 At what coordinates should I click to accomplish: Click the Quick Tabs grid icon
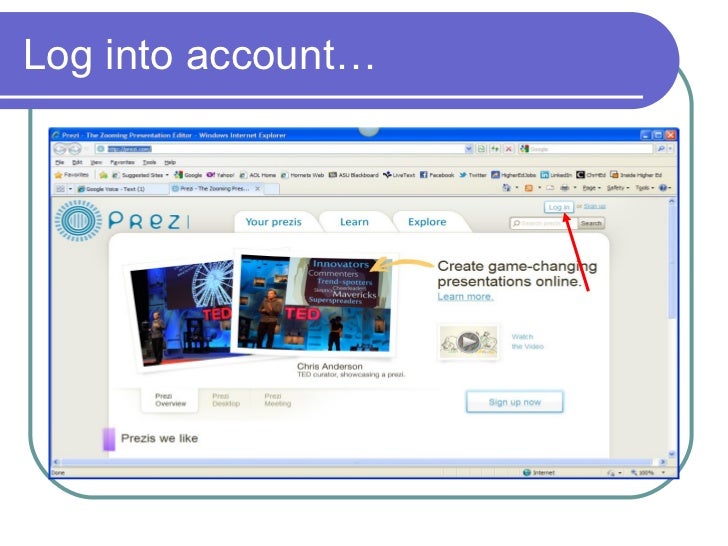(x=60, y=189)
